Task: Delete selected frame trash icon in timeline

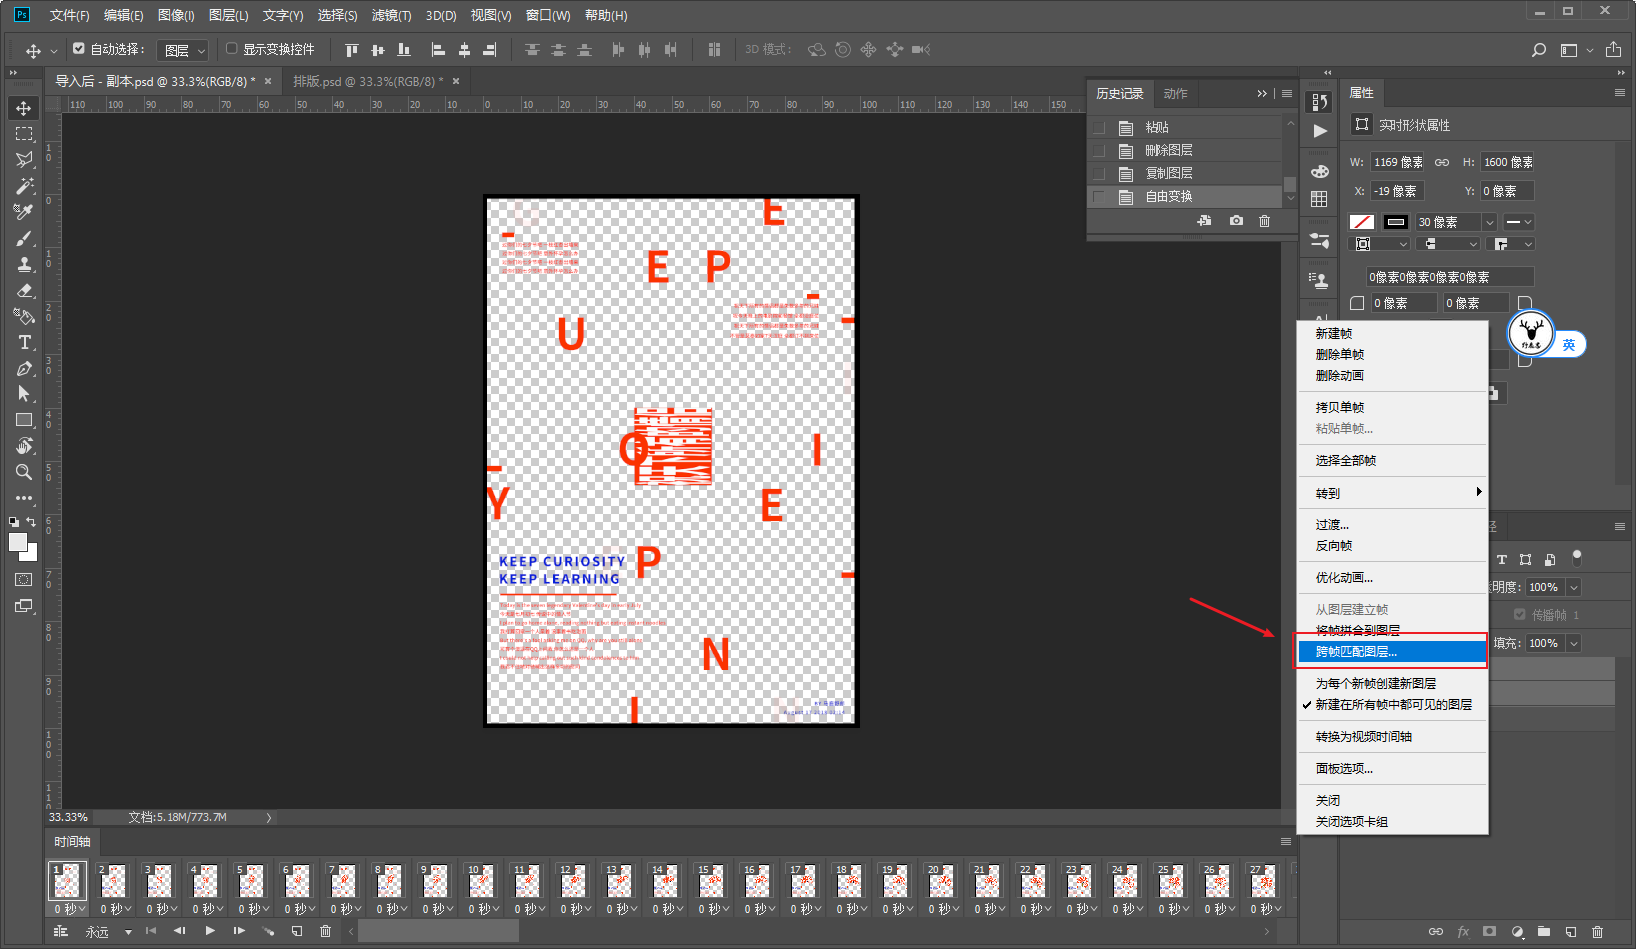Action: tap(325, 931)
